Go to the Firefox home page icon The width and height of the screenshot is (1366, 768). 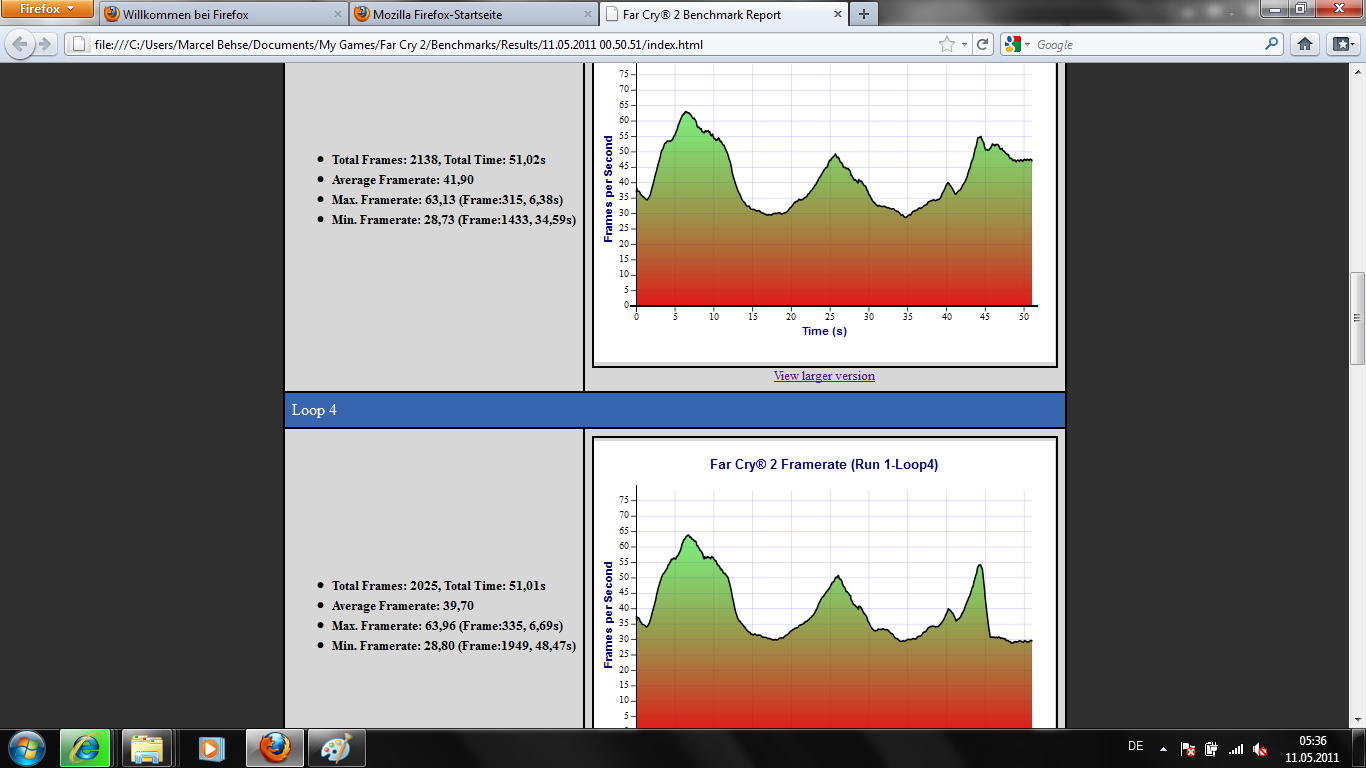pos(1305,44)
